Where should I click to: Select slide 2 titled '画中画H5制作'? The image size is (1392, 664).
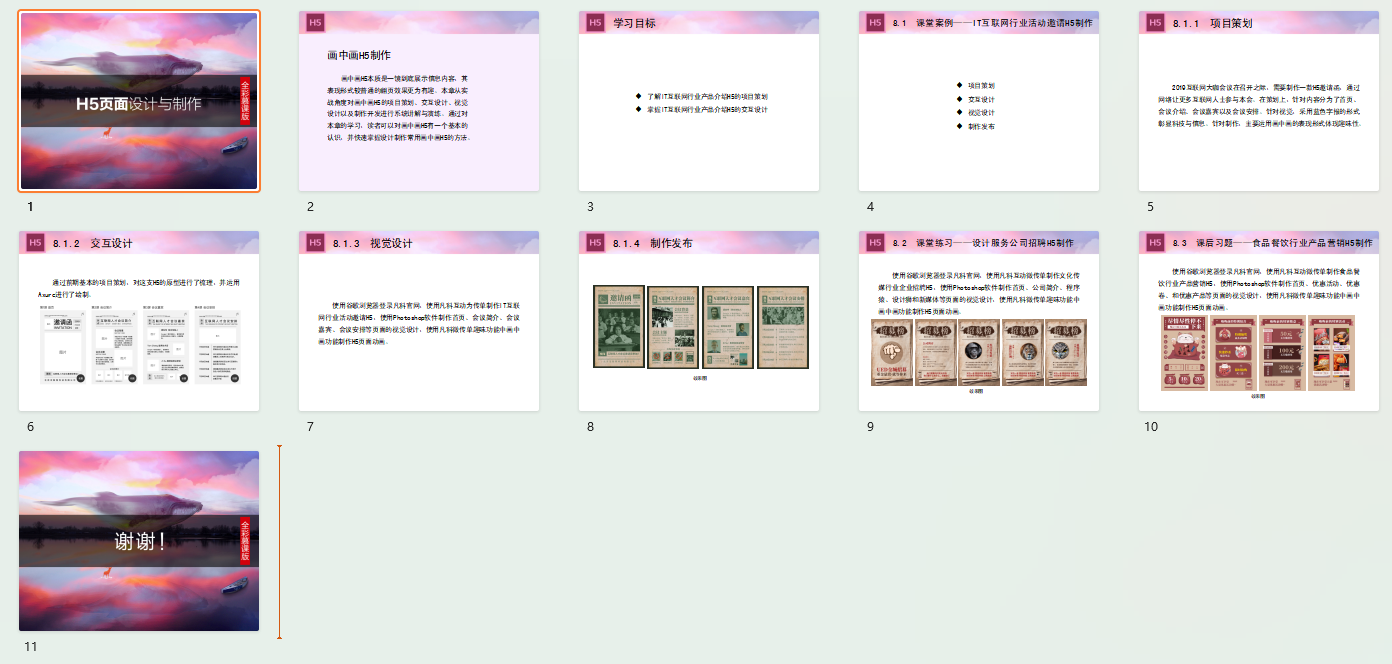pyautogui.click(x=418, y=101)
